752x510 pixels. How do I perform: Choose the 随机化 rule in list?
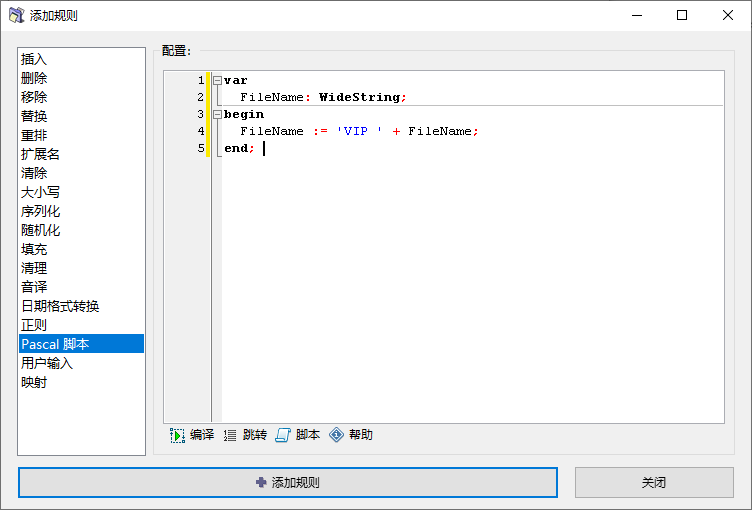click(81, 230)
